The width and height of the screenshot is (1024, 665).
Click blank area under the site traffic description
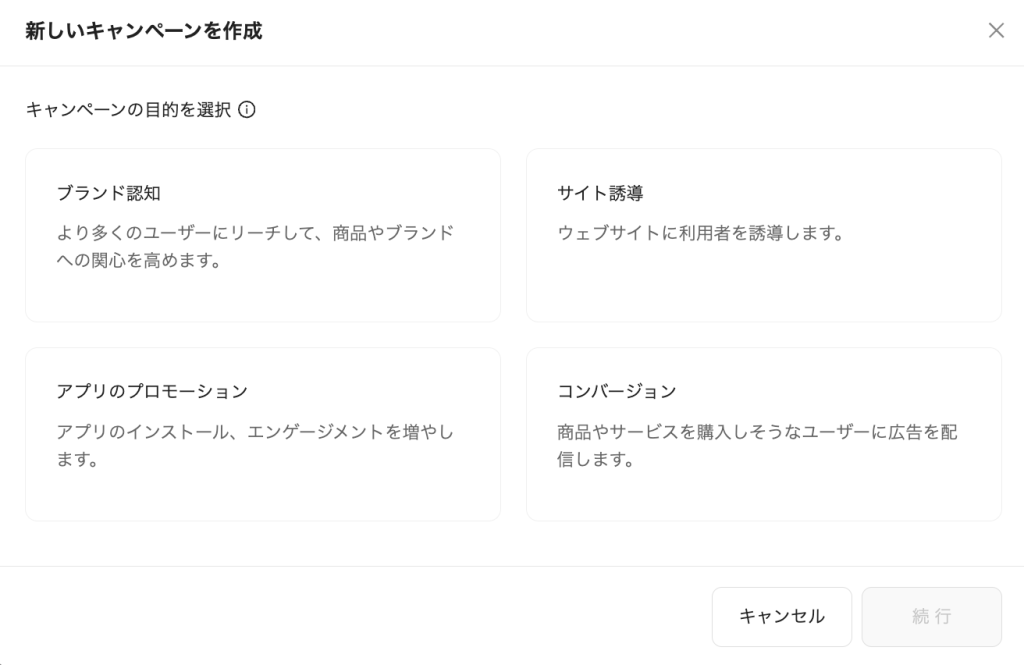[x=763, y=285]
